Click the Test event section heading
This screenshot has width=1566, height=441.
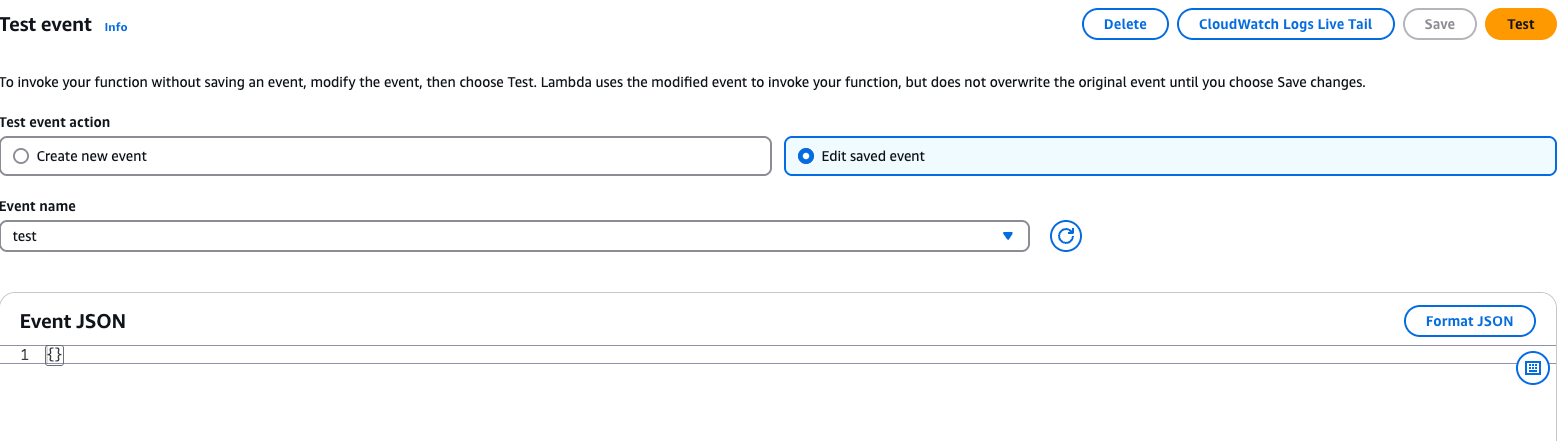pyautogui.click(x=46, y=25)
